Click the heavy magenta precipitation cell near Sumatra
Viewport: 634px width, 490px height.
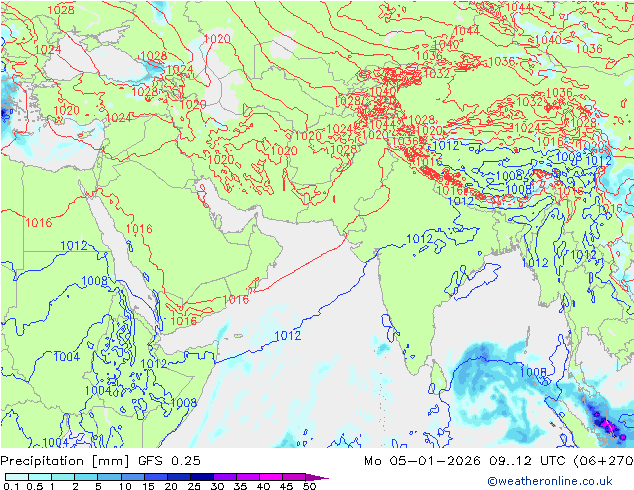click(x=608, y=425)
